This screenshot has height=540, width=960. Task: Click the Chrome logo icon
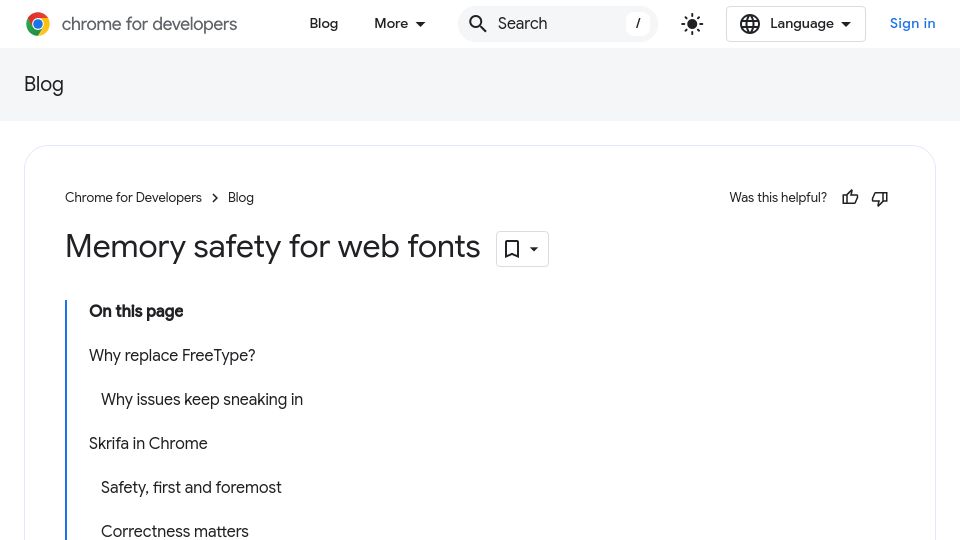tap(38, 24)
